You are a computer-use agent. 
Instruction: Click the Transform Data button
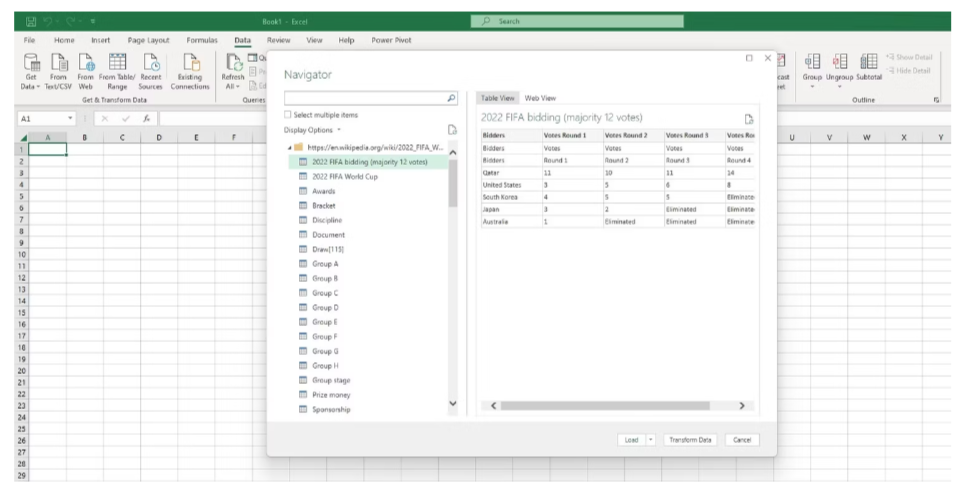click(690, 440)
